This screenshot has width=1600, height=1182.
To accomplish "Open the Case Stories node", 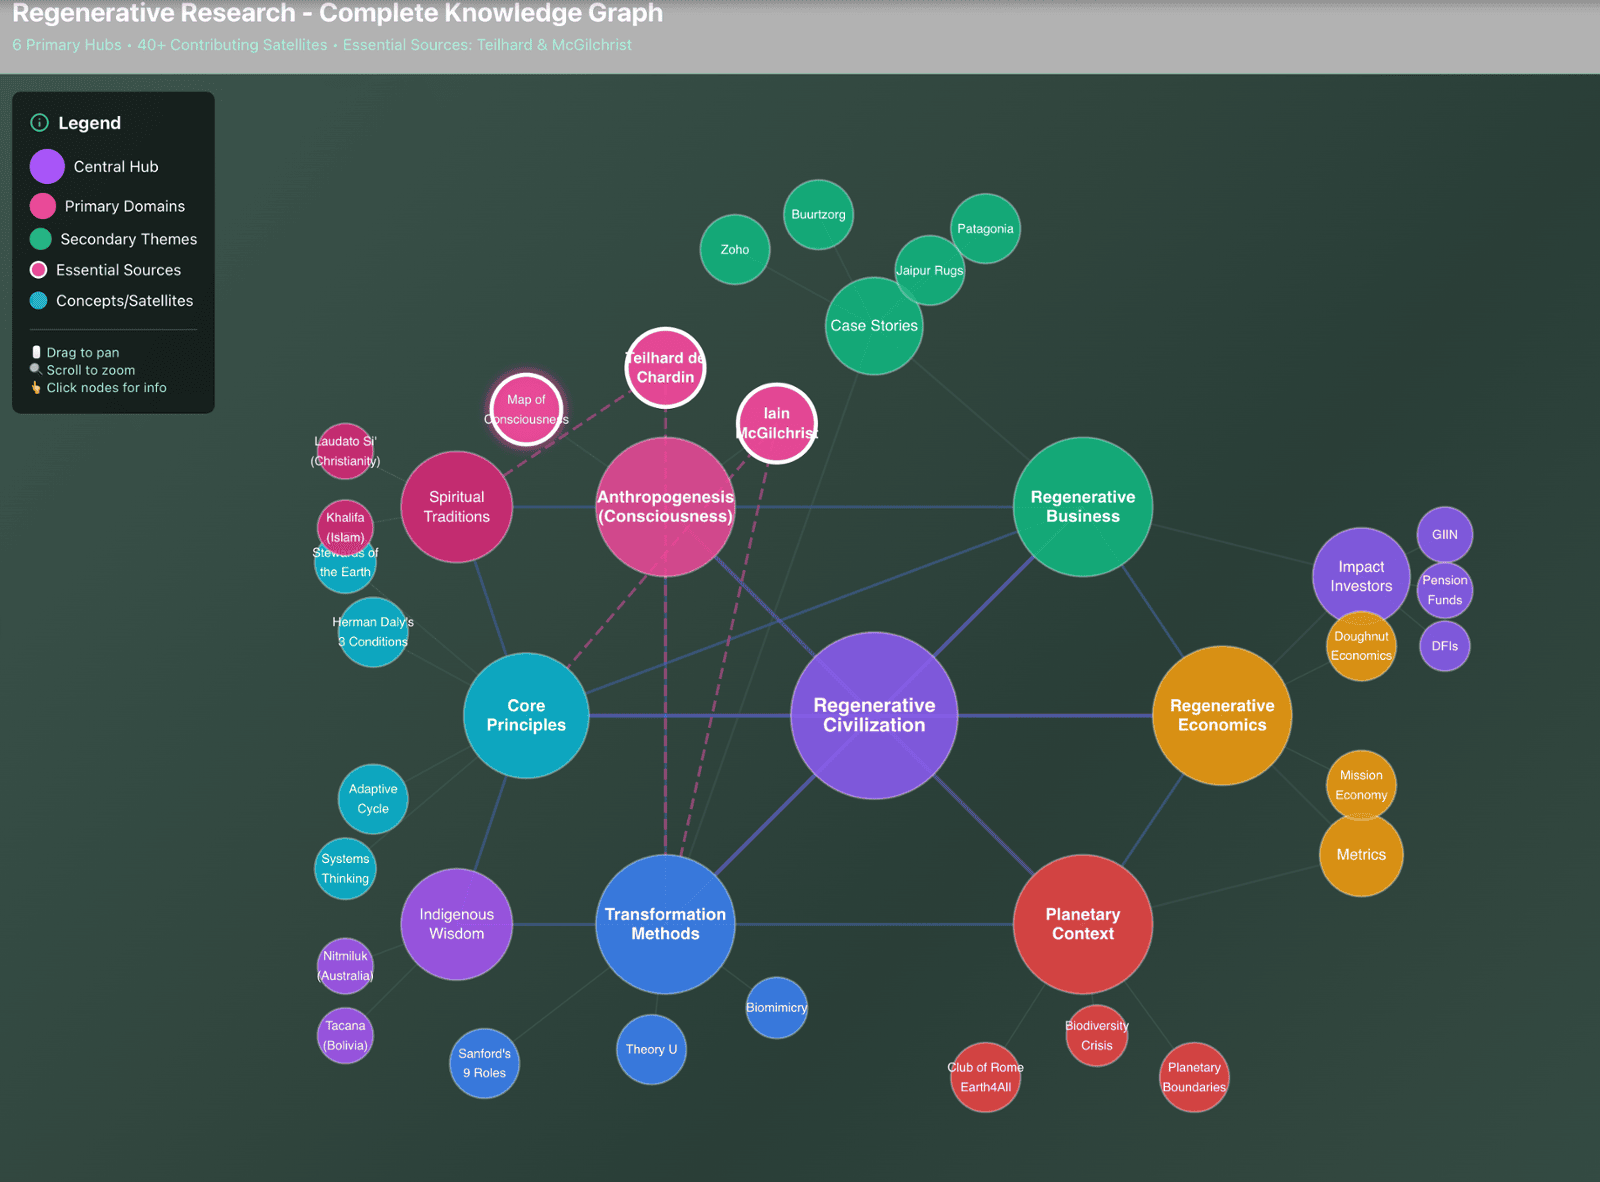I will [873, 326].
